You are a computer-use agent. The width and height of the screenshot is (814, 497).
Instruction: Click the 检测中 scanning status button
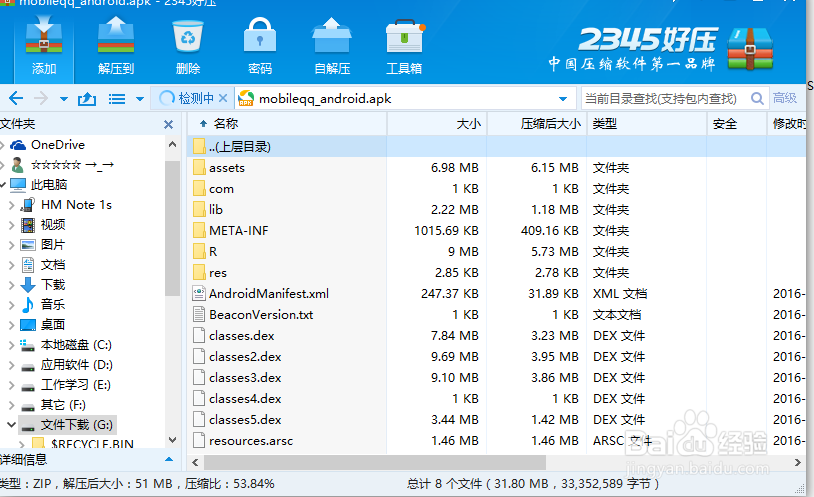(187, 98)
